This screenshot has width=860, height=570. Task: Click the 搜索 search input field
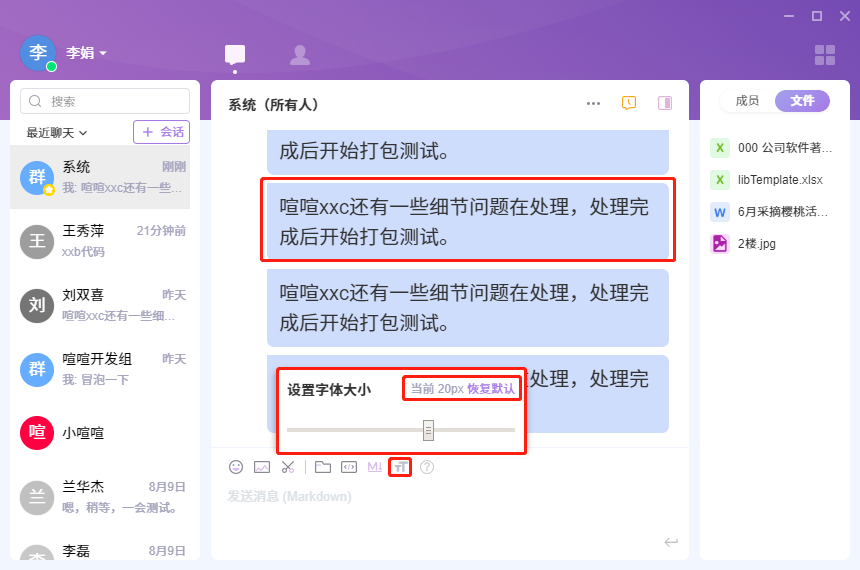[105, 101]
